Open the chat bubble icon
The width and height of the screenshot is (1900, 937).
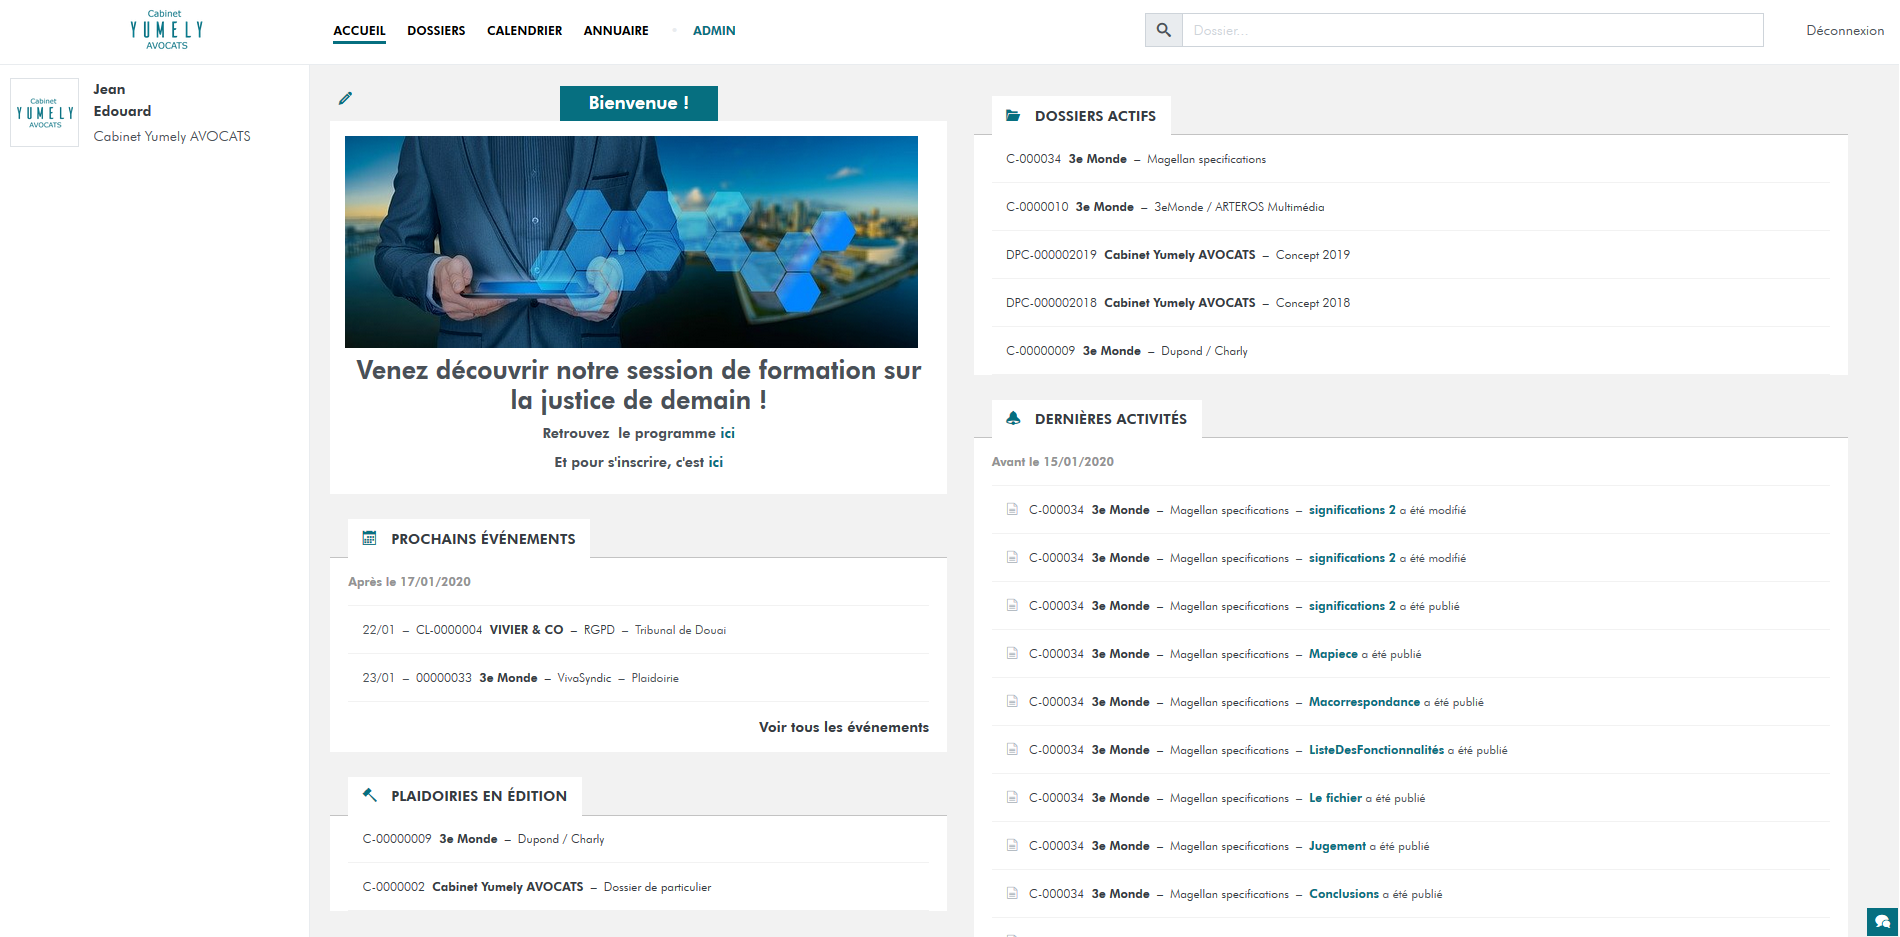1883,922
